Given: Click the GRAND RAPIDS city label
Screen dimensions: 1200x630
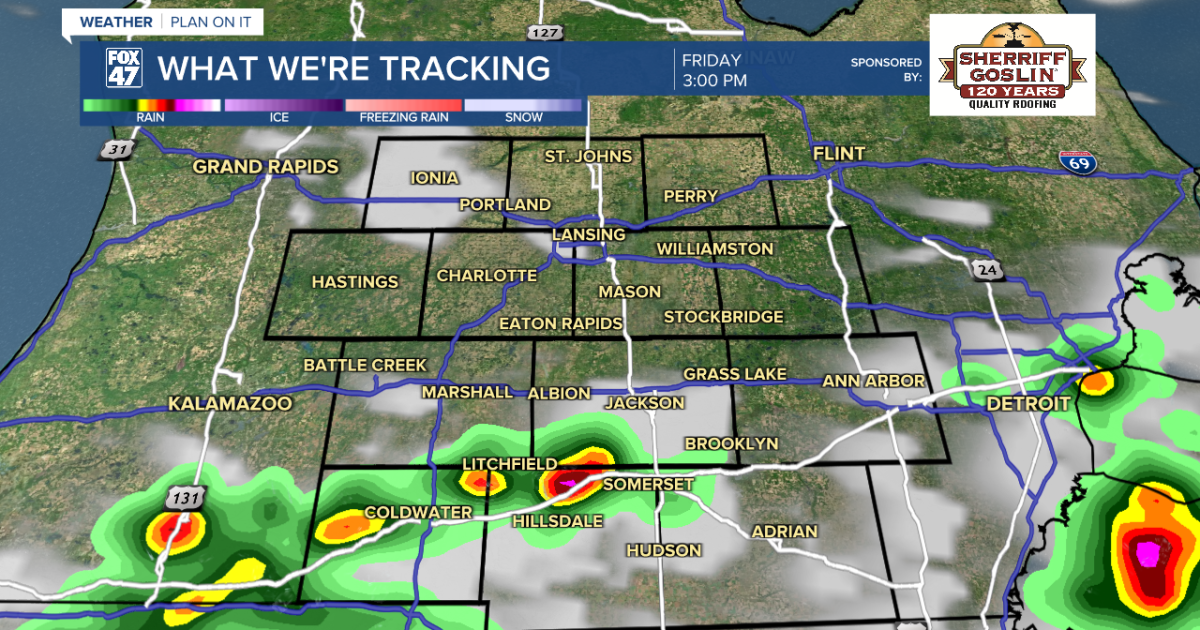Looking at the screenshot, I should click(266, 166).
